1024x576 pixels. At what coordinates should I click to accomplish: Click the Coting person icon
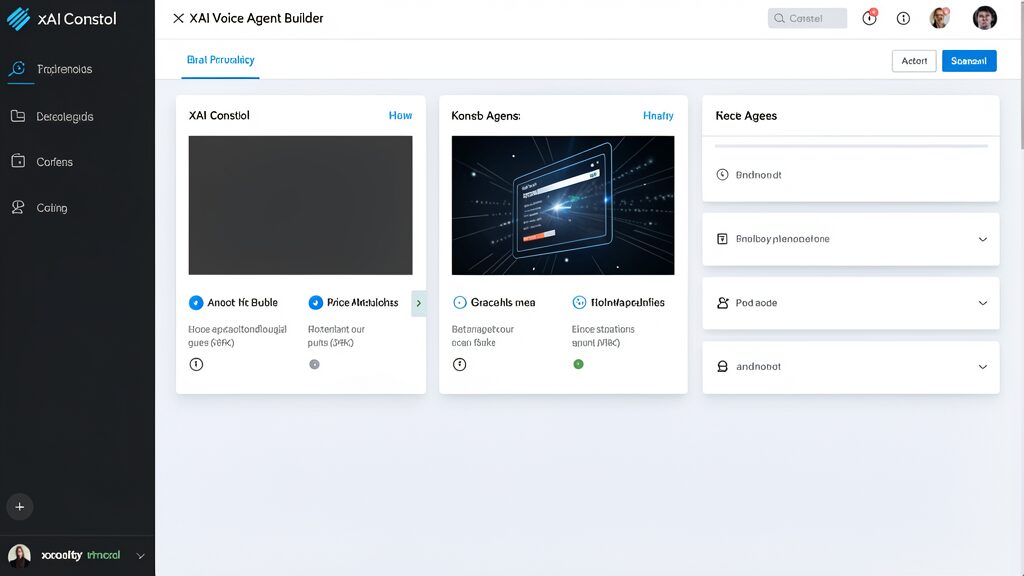point(18,207)
